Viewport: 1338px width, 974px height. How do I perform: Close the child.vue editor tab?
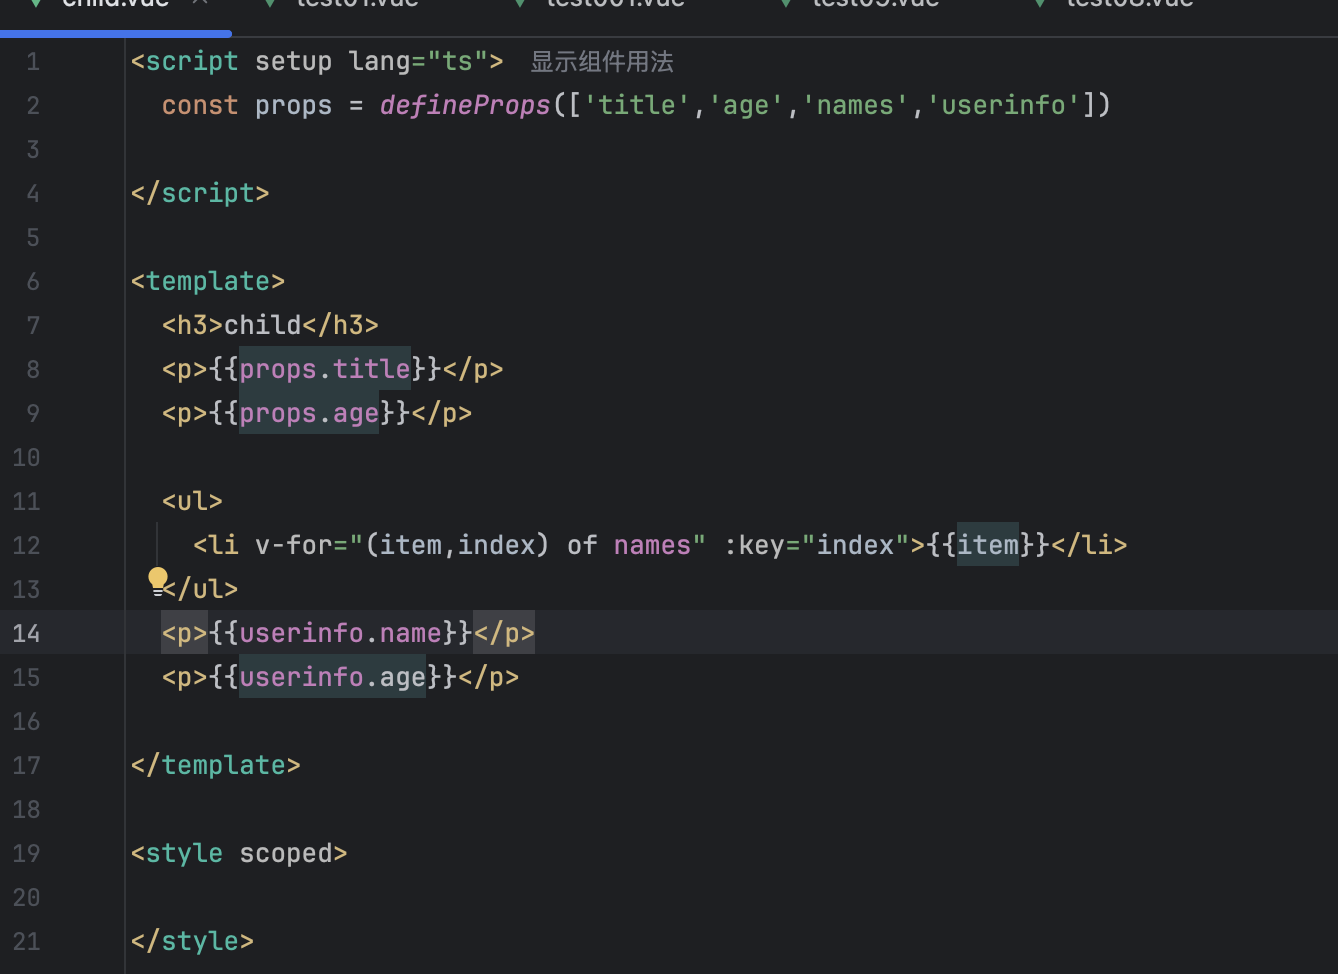point(200,3)
